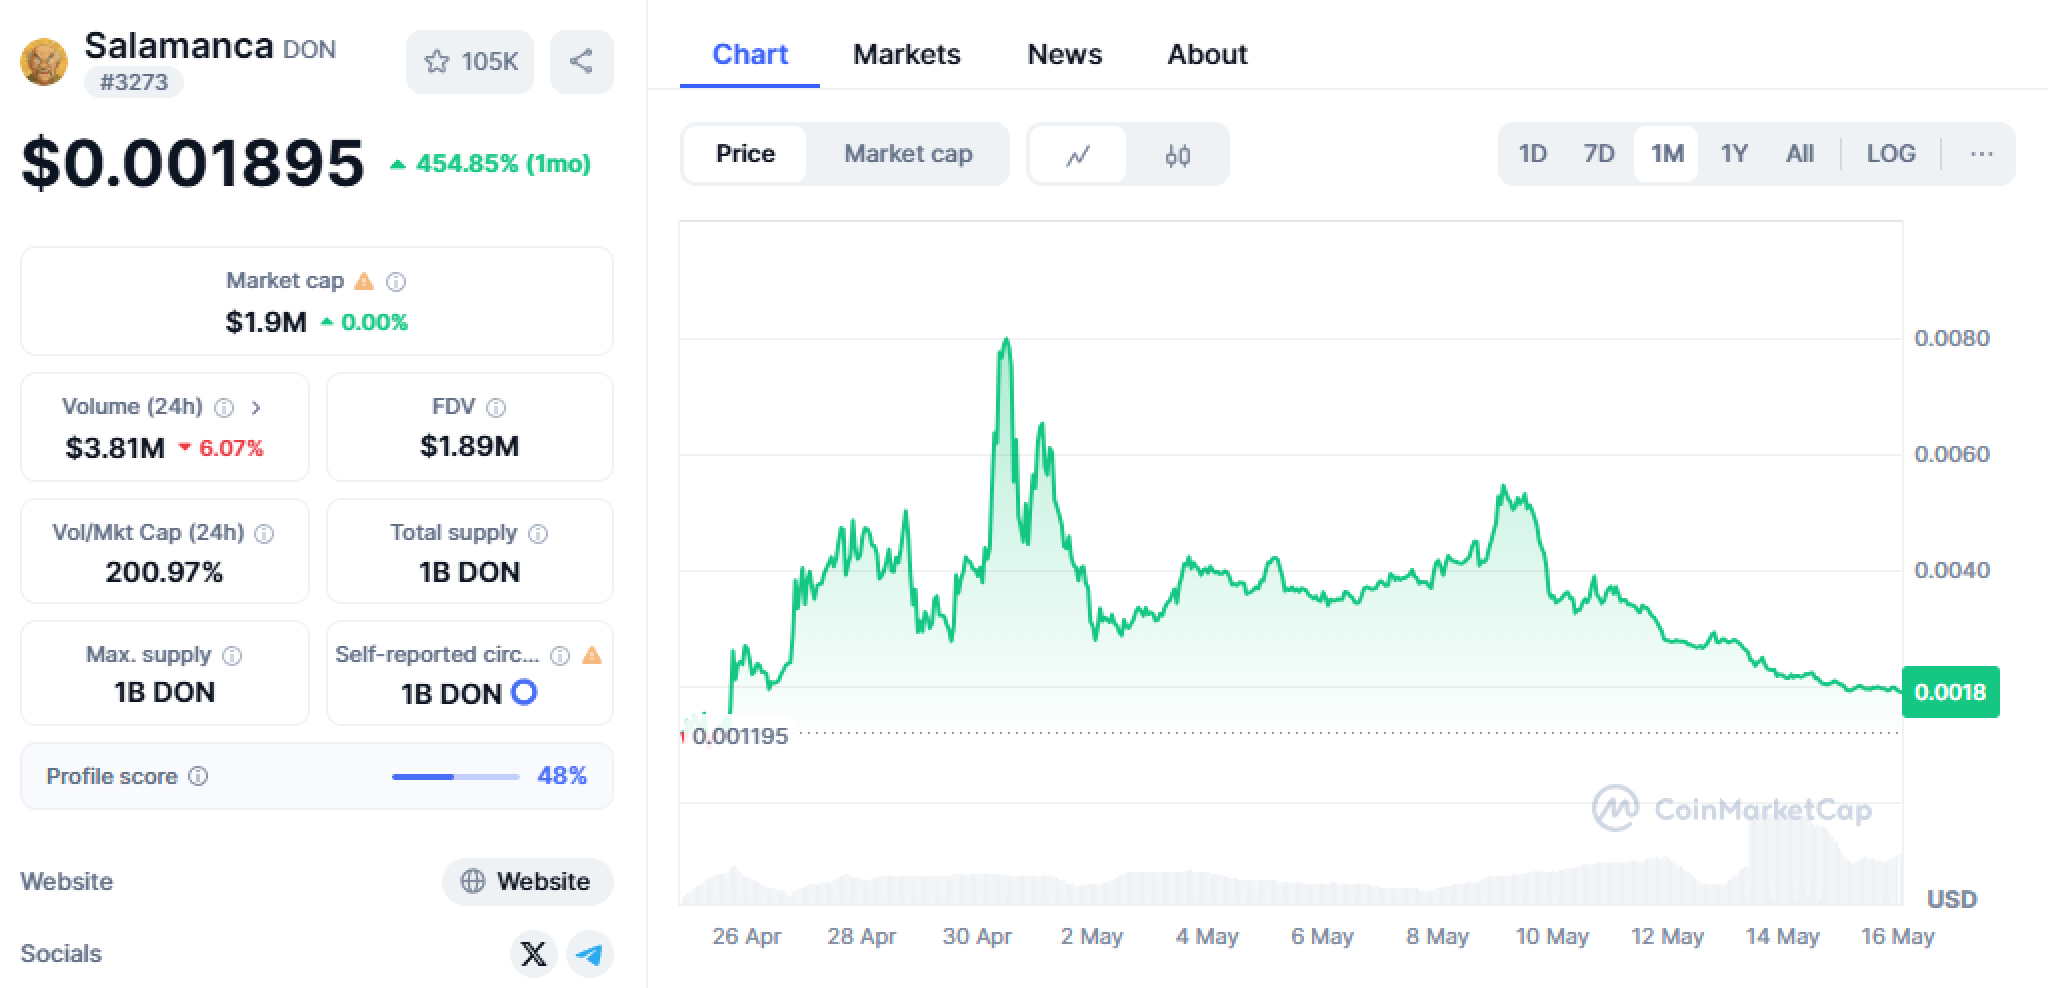The height and width of the screenshot is (988, 2048).
Task: Click the info icon next to FDV
Action: [x=495, y=407]
